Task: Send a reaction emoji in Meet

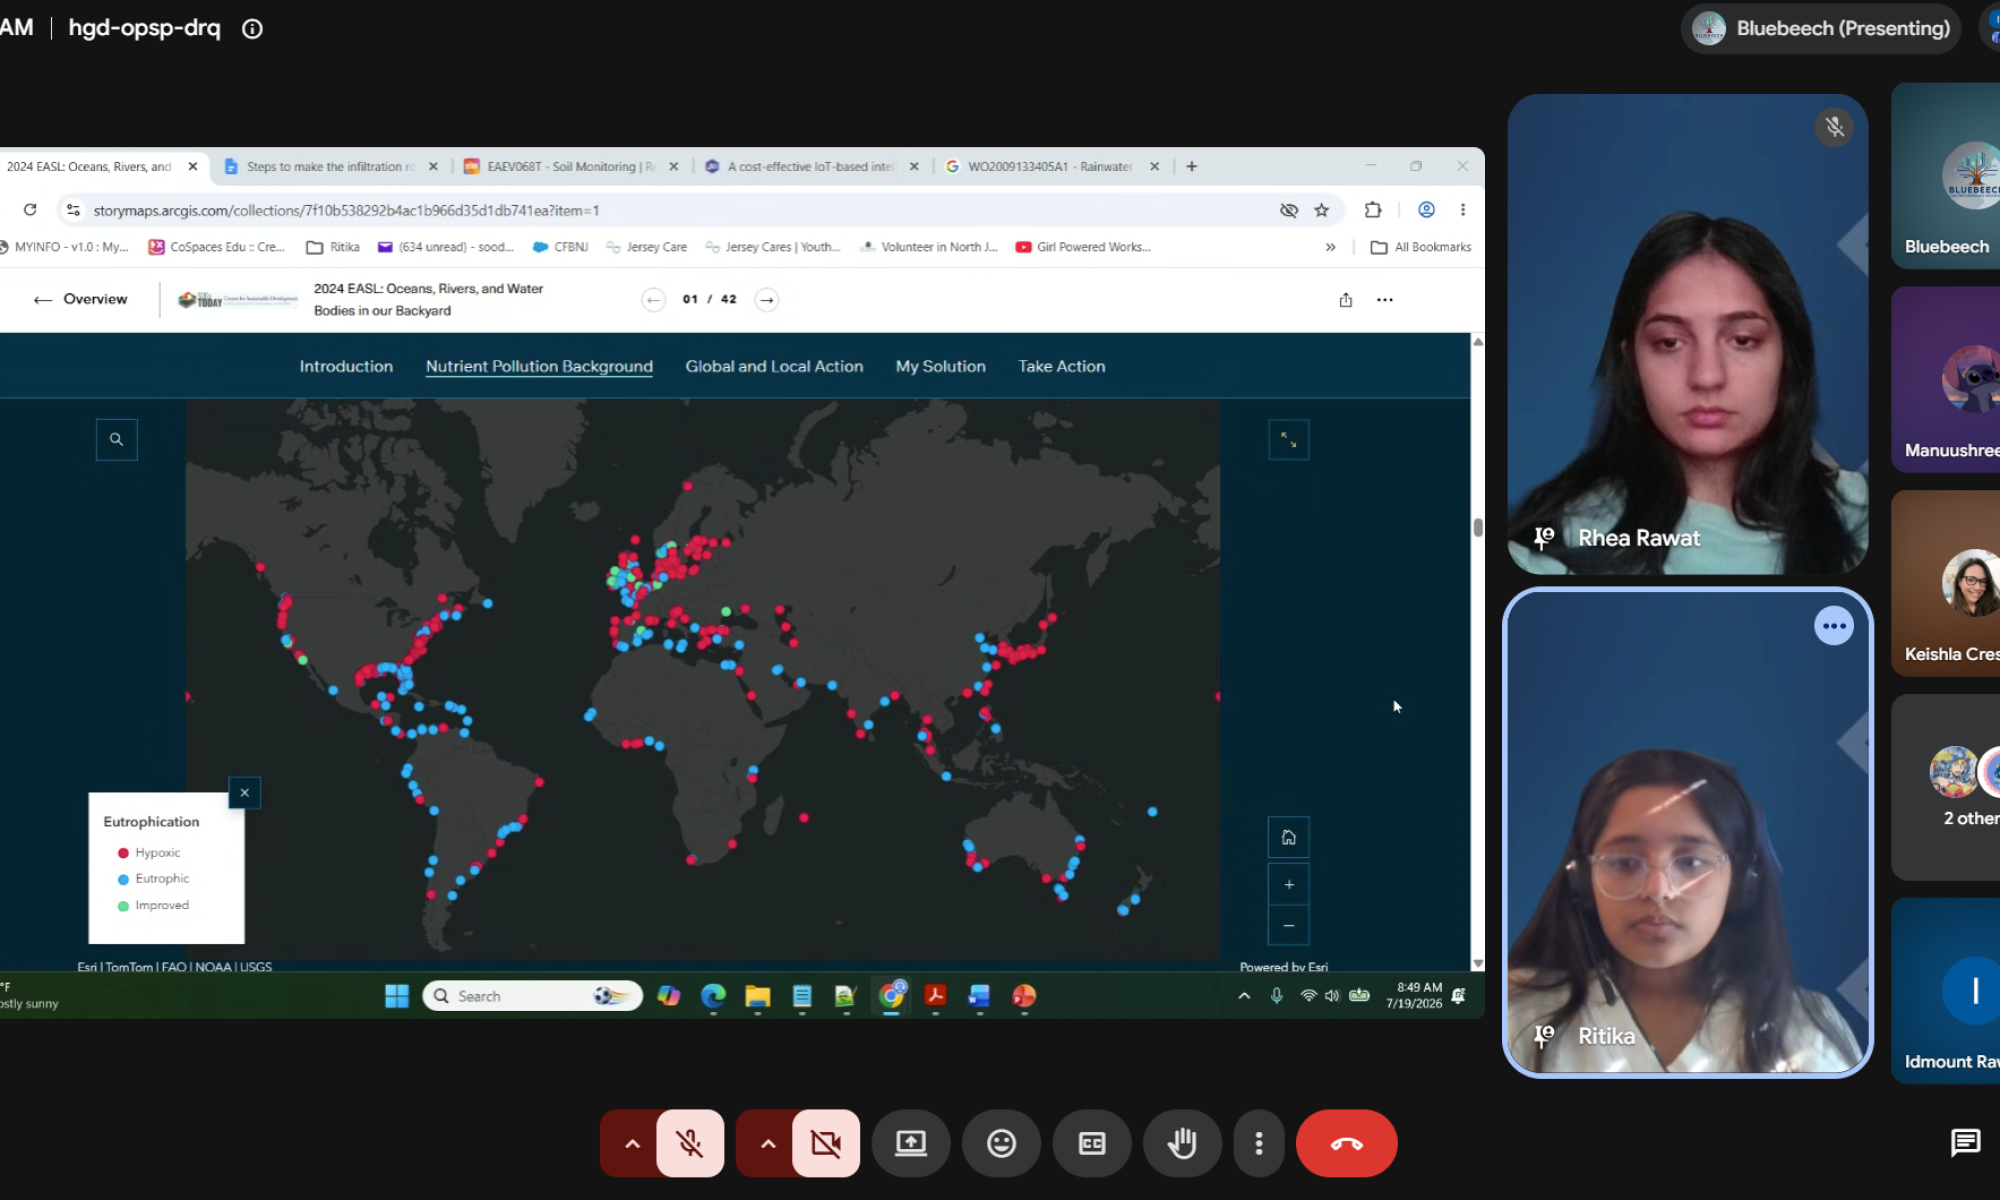Action: [x=1001, y=1143]
